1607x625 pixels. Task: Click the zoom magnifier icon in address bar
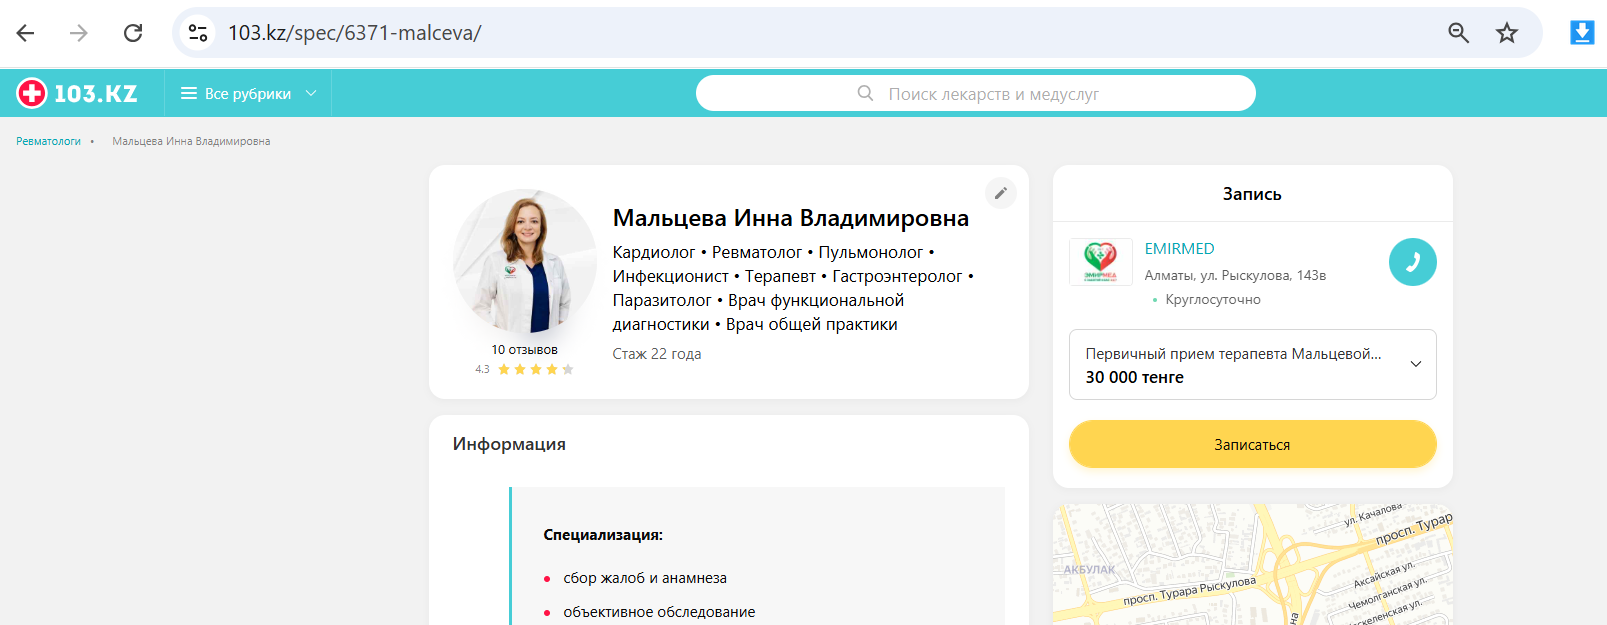(x=1459, y=33)
